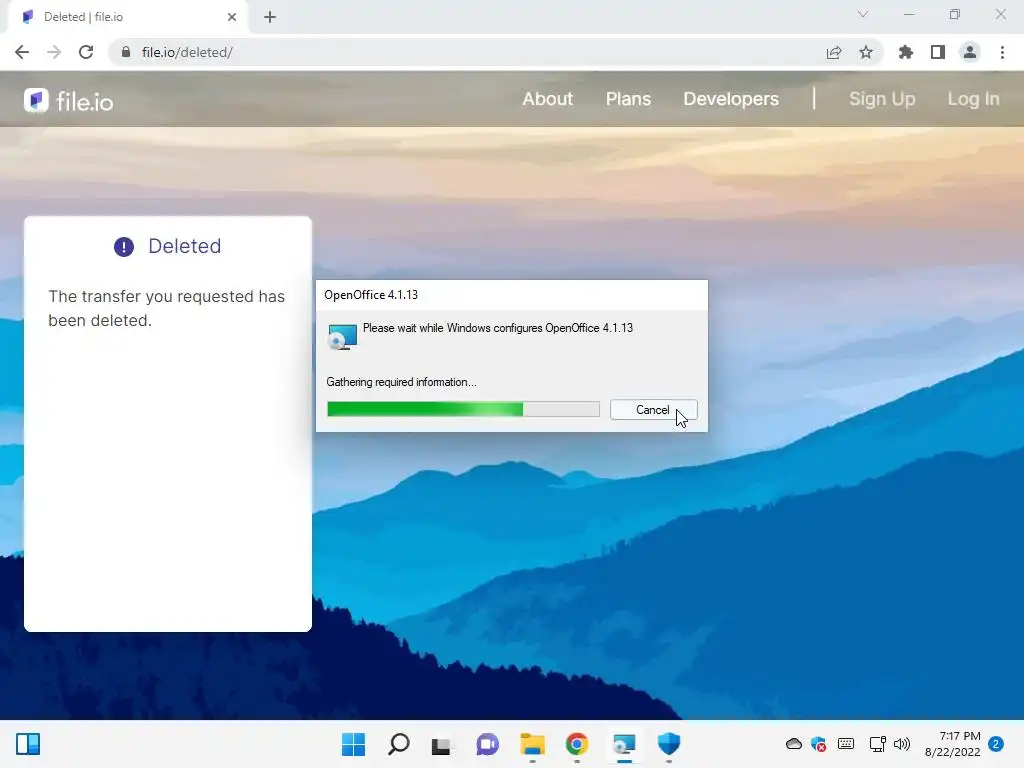Viewport: 1024px width, 768px height.
Task: Select the Deleted | file.io tab
Action: click(128, 17)
